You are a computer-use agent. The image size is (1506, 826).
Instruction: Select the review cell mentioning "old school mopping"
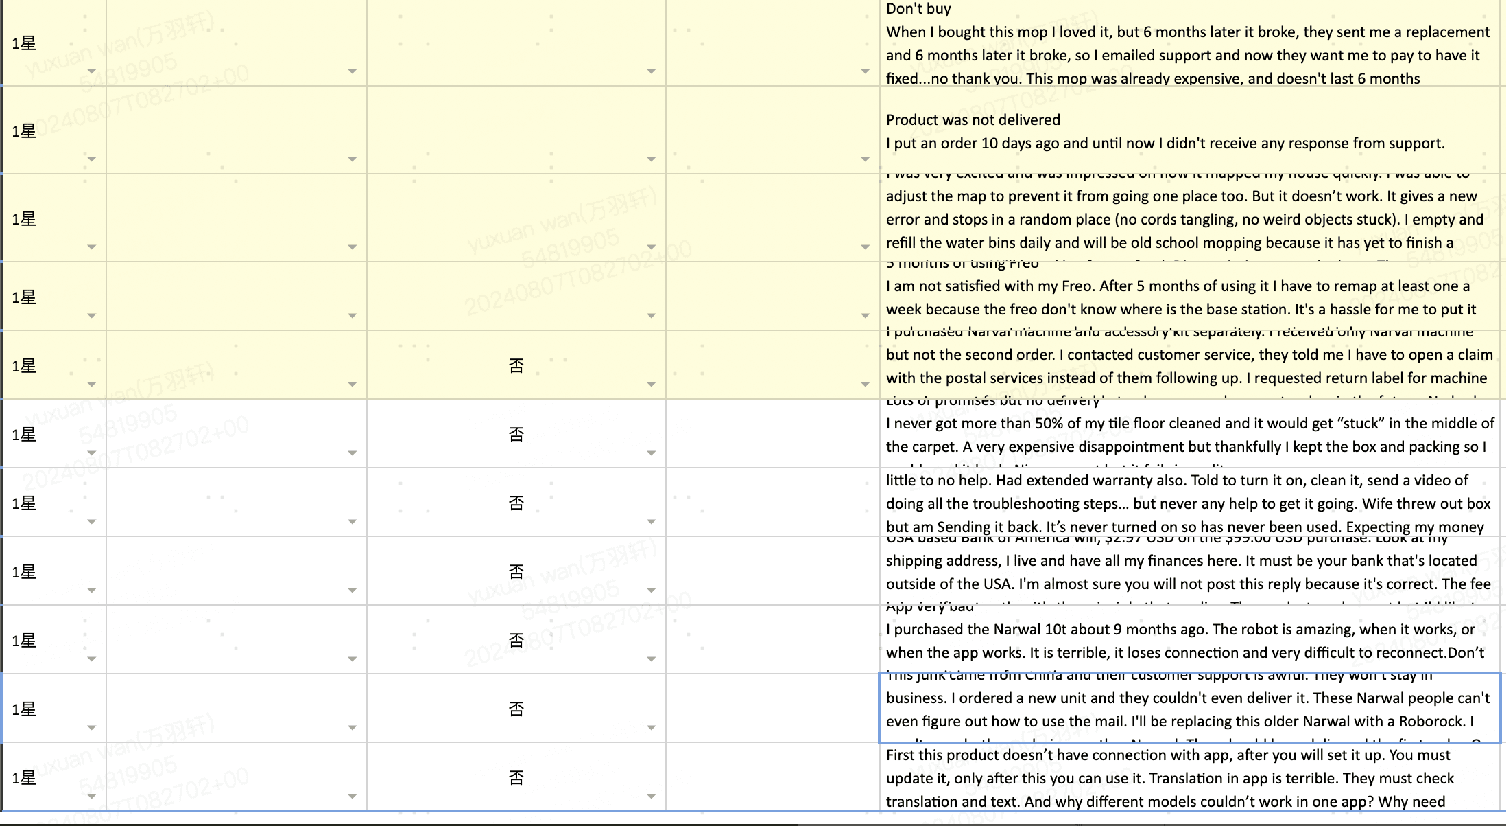tap(1192, 218)
